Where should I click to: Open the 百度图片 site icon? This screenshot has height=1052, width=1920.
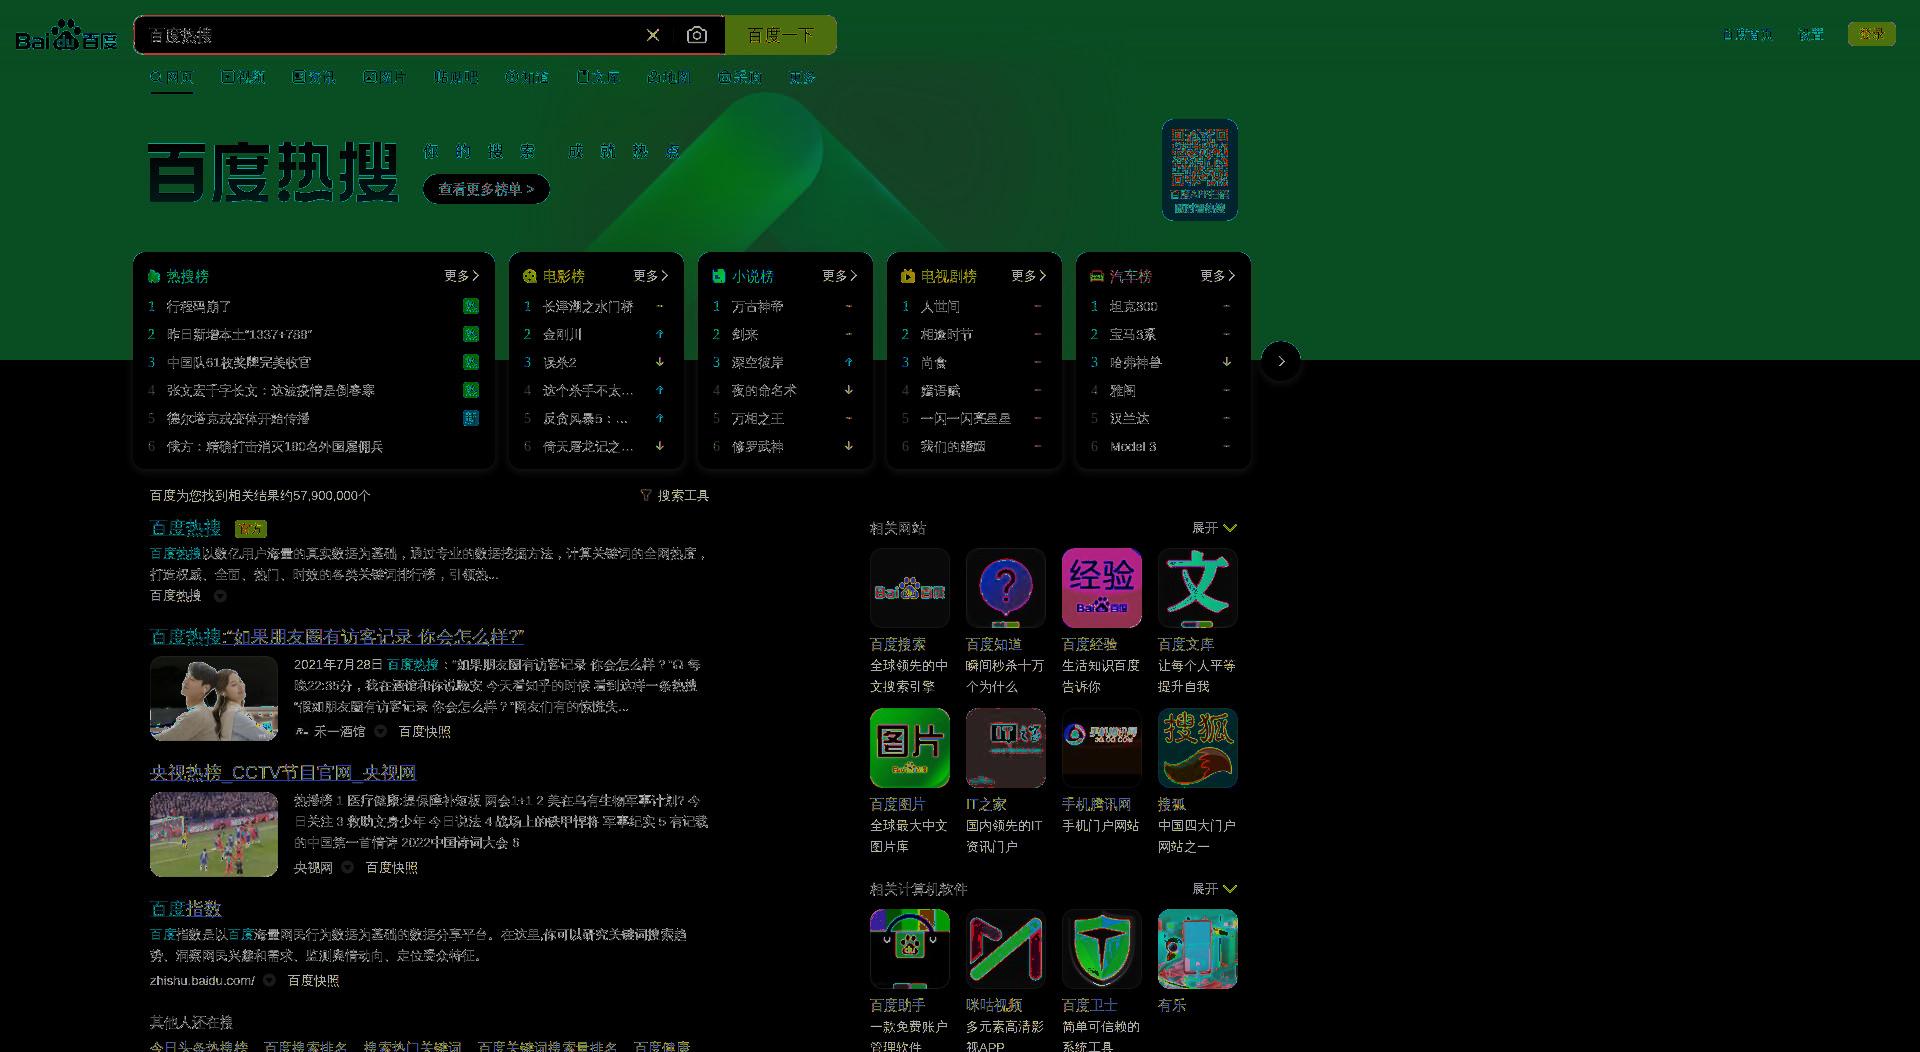click(x=910, y=748)
